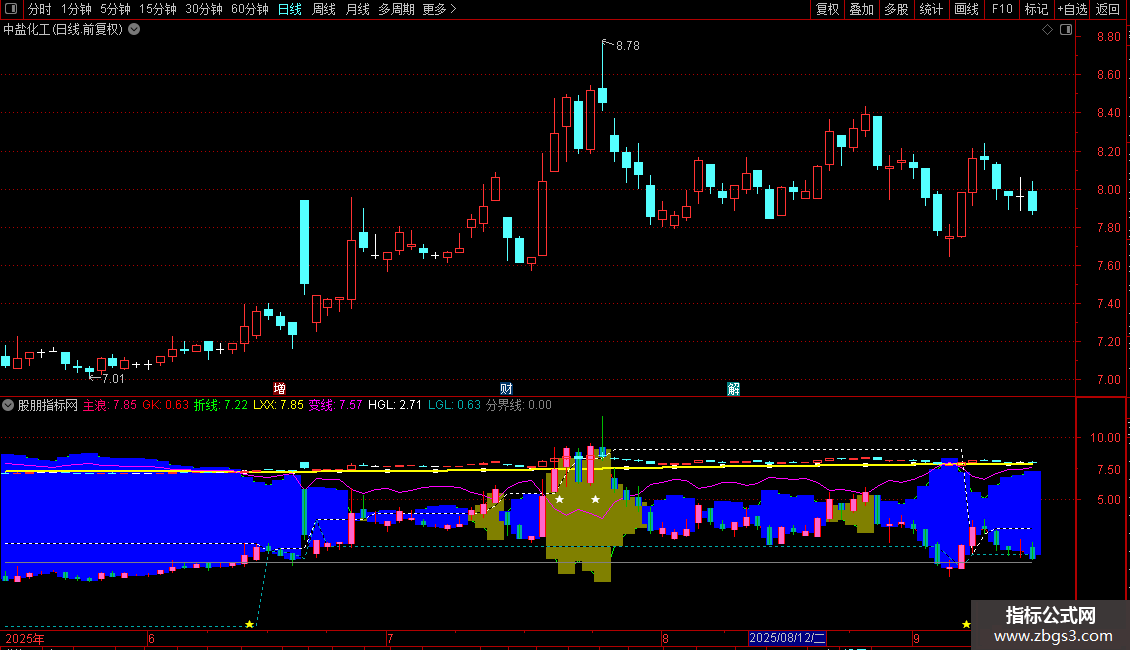The image size is (1130, 650).
Task: Click the 复权 adjustment button
Action: coord(827,9)
